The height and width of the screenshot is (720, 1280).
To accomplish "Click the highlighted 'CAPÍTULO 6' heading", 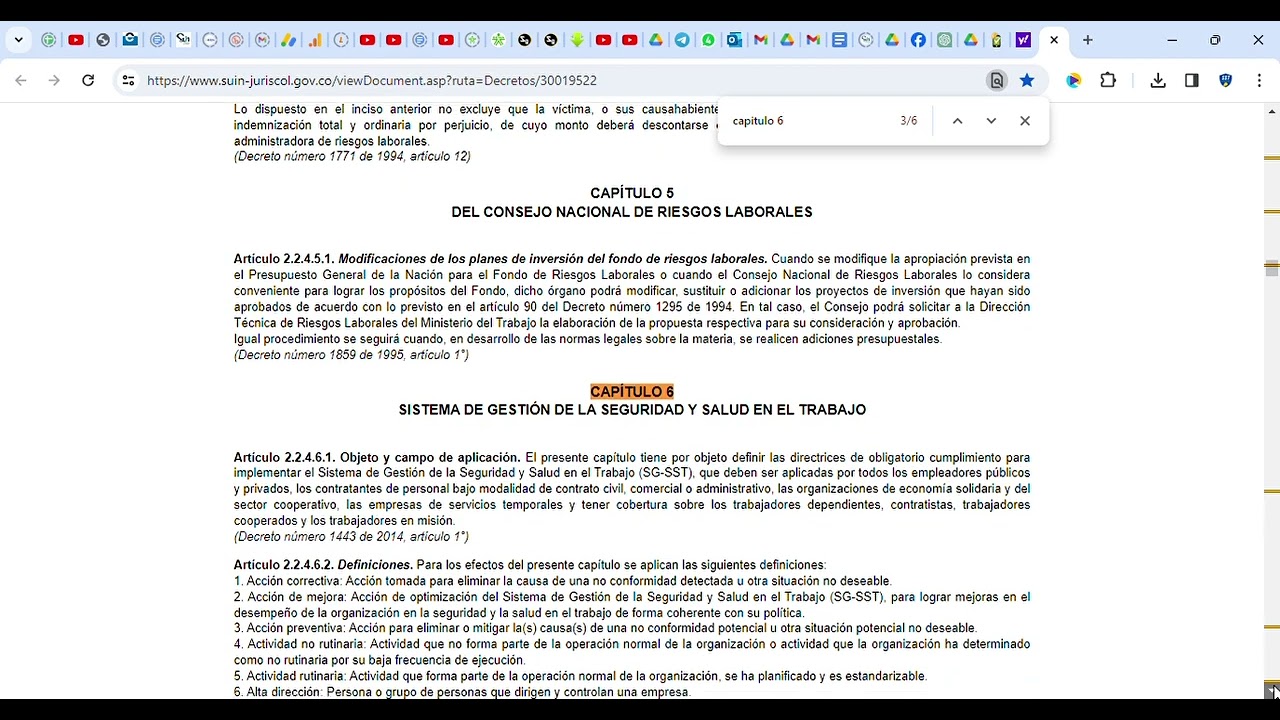I will (632, 392).
